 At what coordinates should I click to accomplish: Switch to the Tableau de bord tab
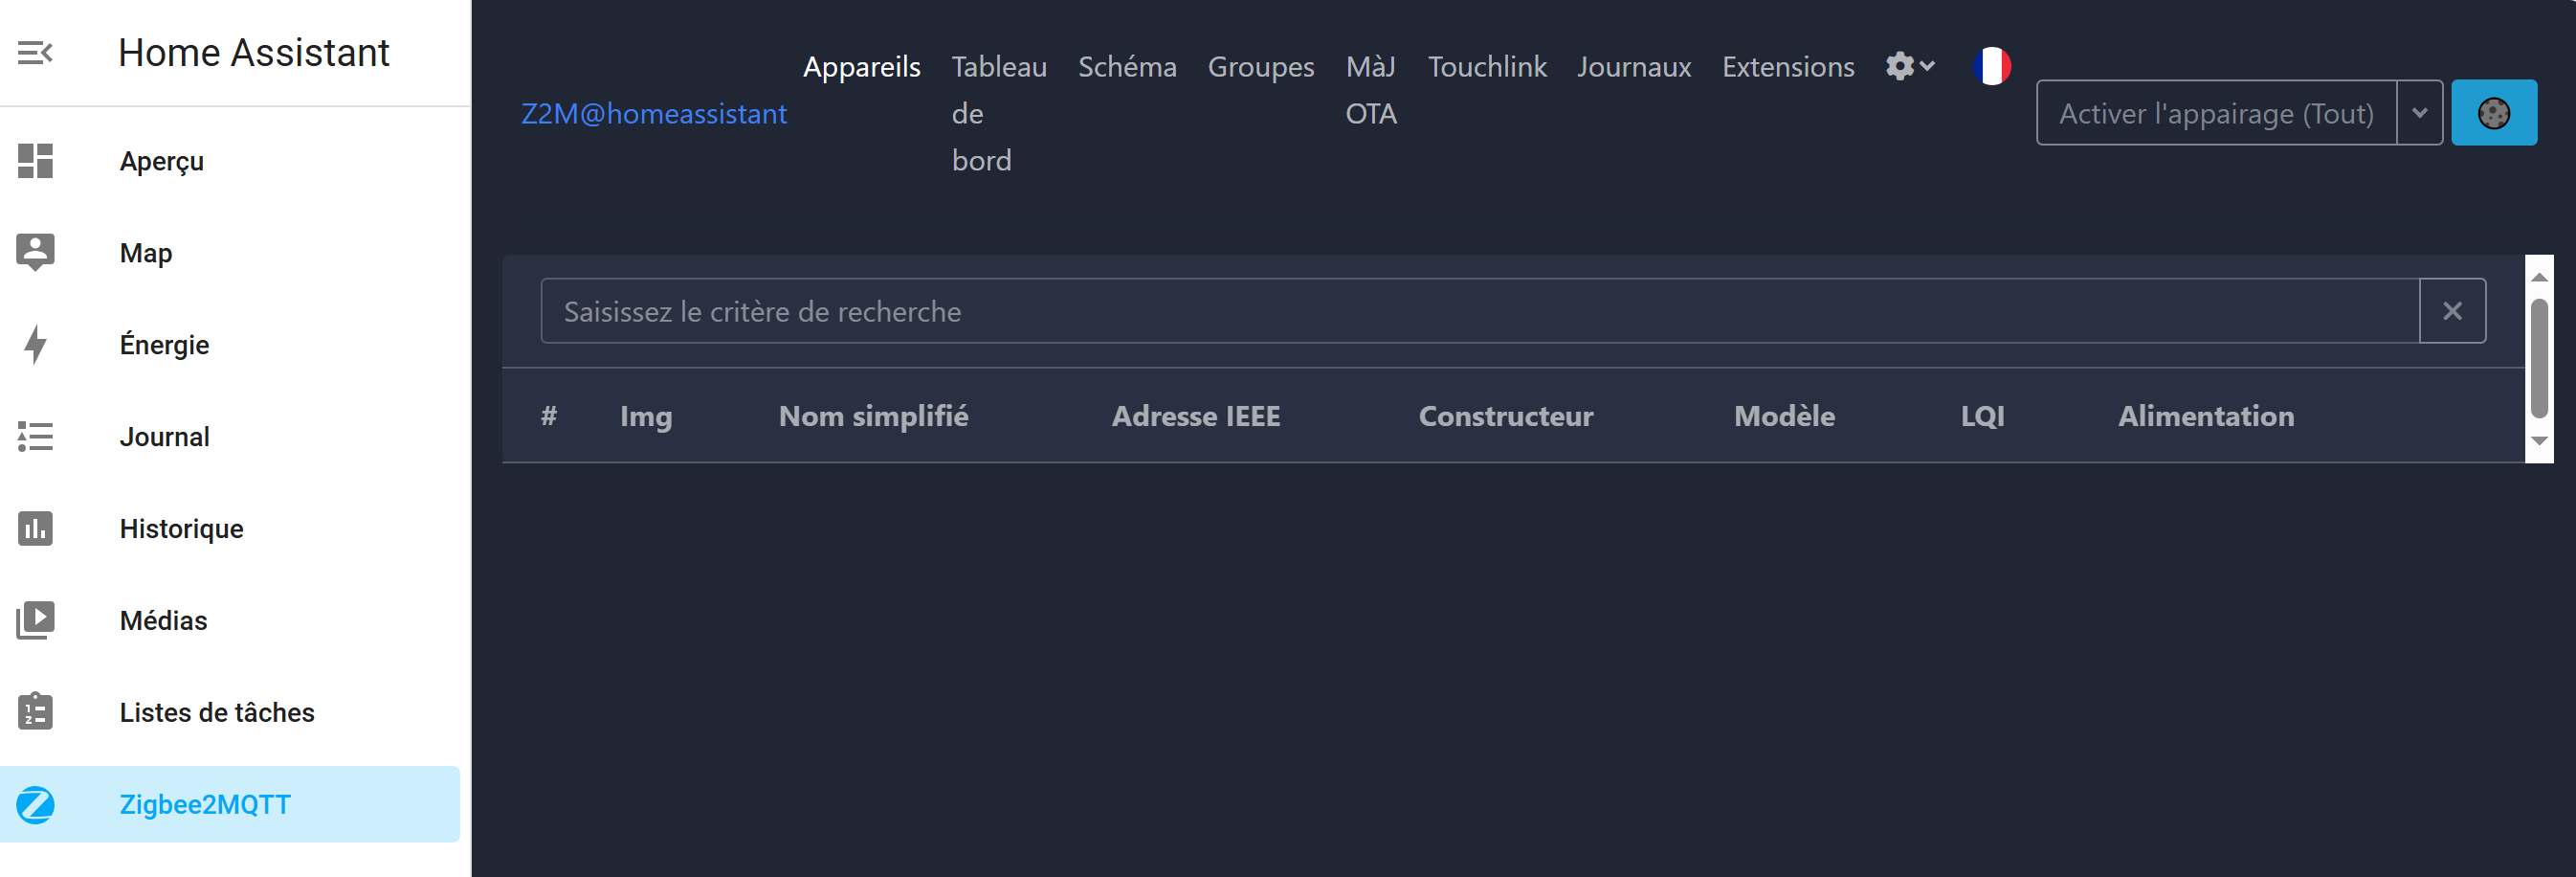(998, 113)
